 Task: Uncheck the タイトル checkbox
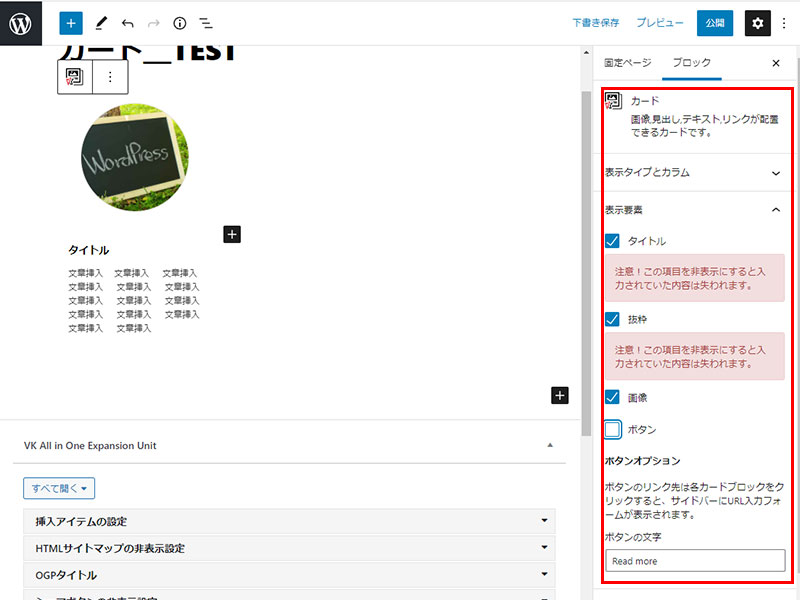pyautogui.click(x=613, y=241)
